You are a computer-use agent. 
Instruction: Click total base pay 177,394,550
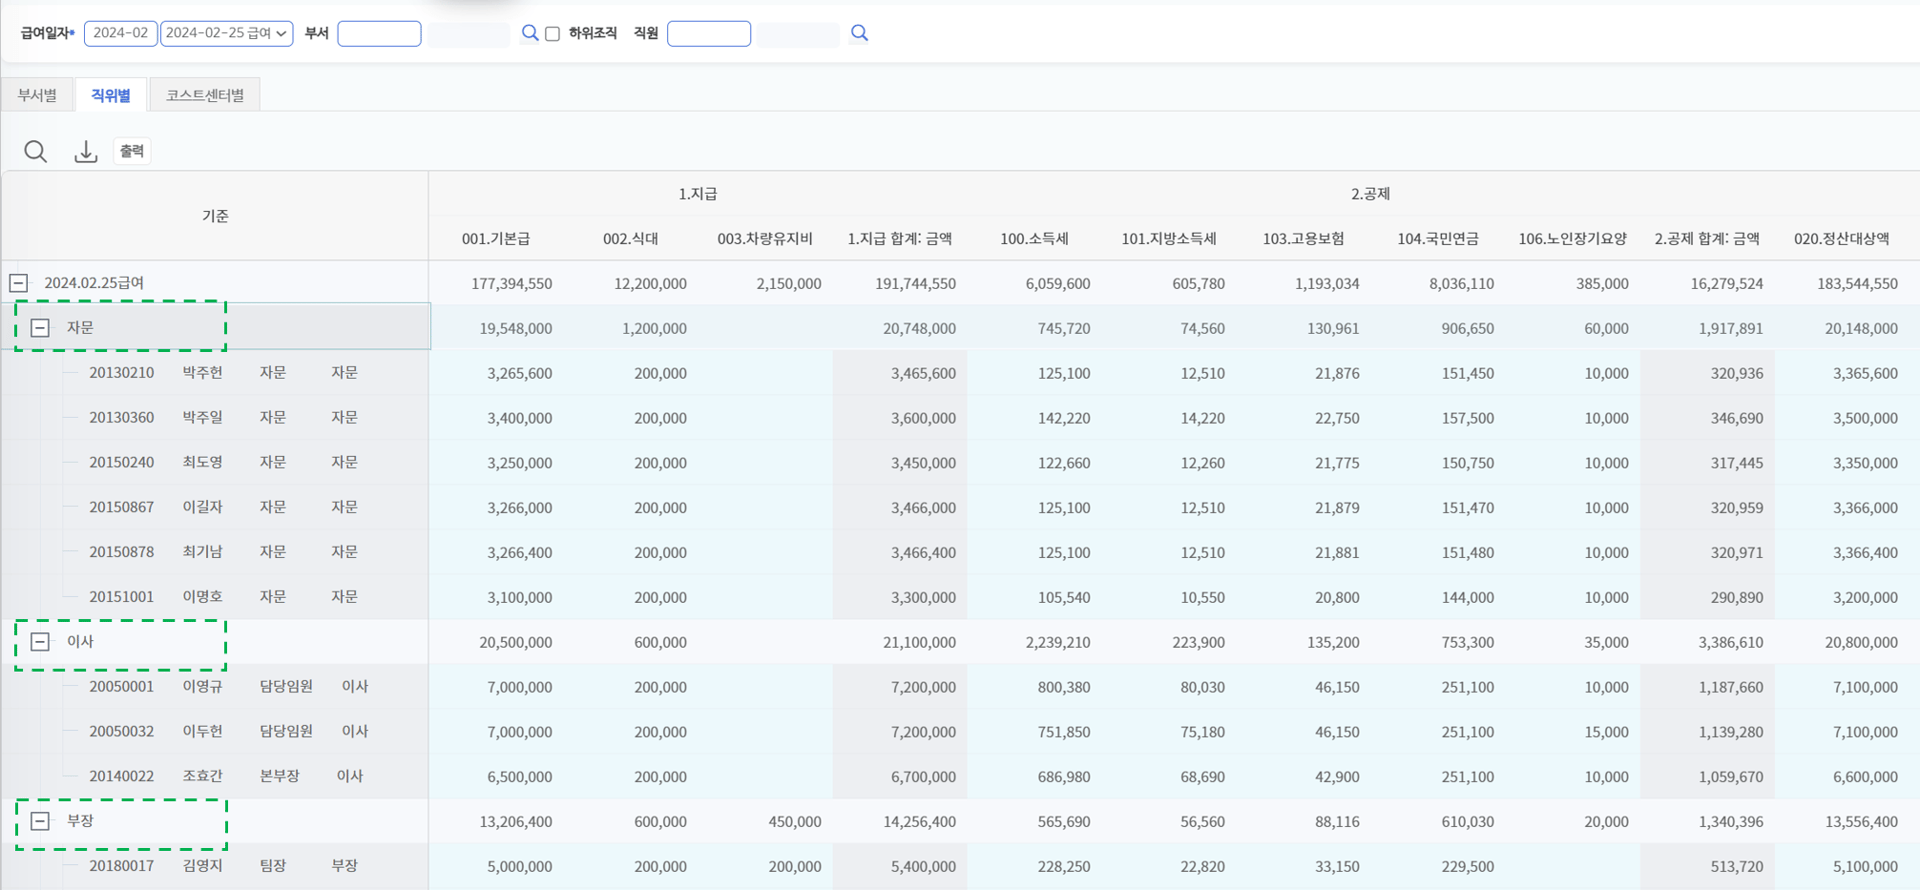pos(511,284)
